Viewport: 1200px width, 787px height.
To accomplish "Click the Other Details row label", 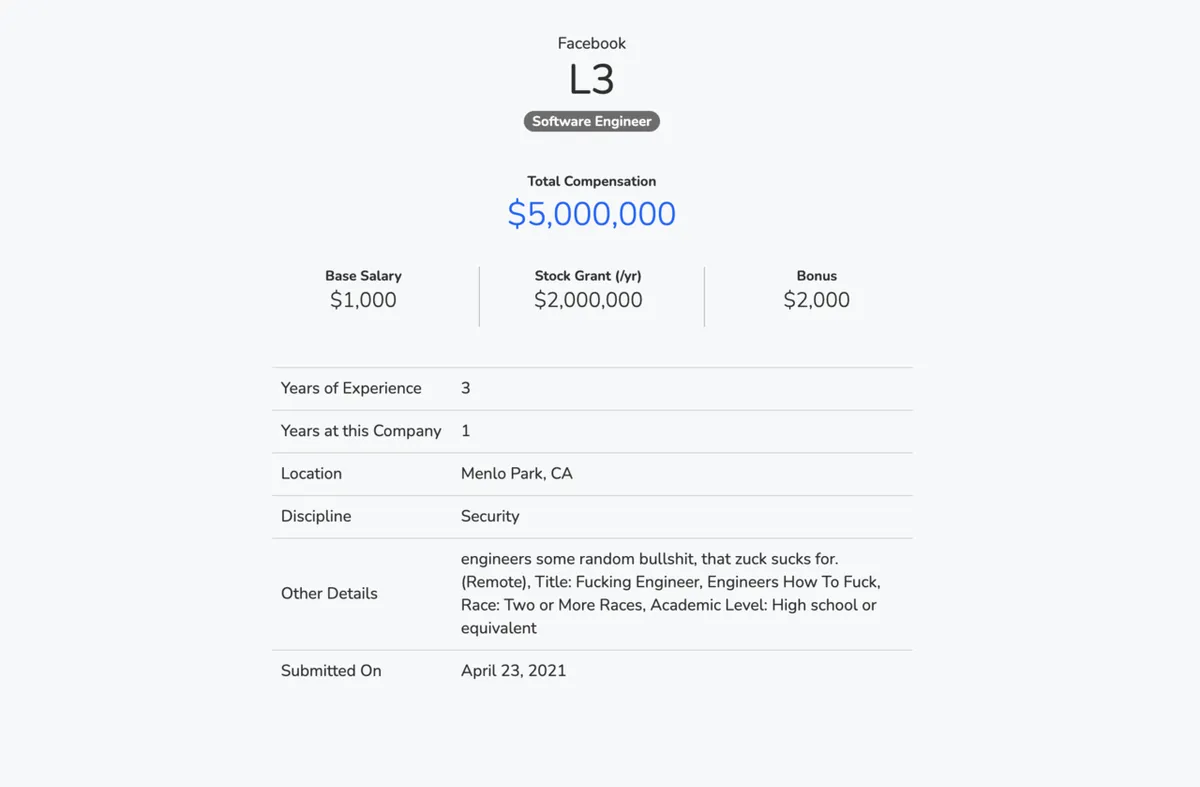I will [x=329, y=593].
